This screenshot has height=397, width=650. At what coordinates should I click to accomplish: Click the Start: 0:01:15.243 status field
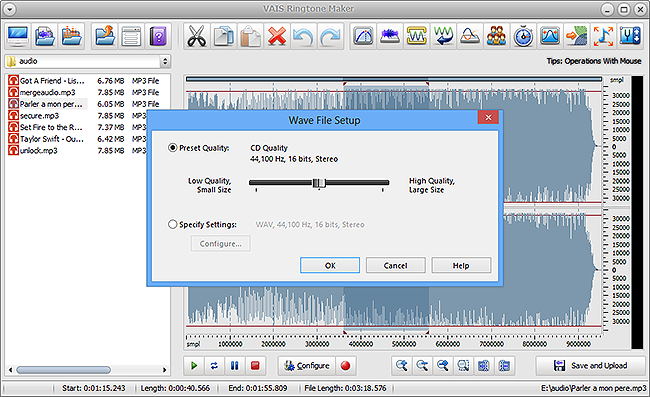point(94,388)
